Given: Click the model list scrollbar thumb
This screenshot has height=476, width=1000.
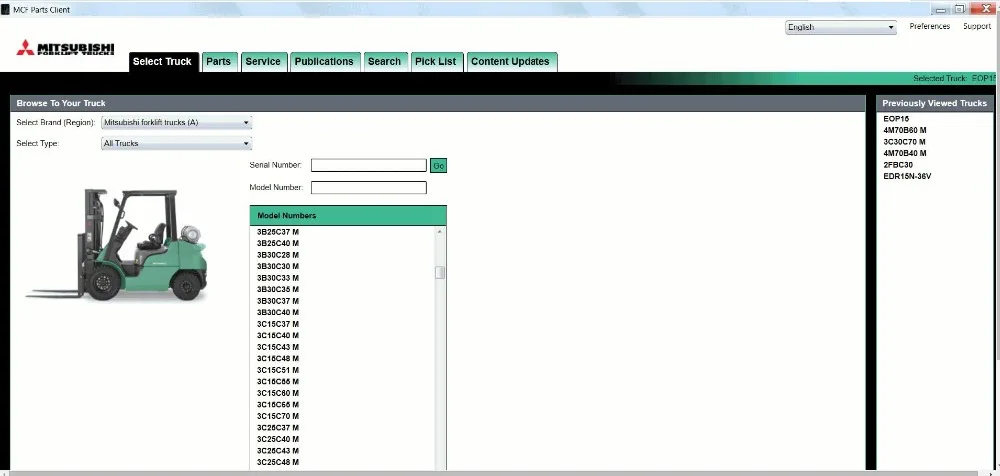Looking at the screenshot, I should tap(439, 272).
